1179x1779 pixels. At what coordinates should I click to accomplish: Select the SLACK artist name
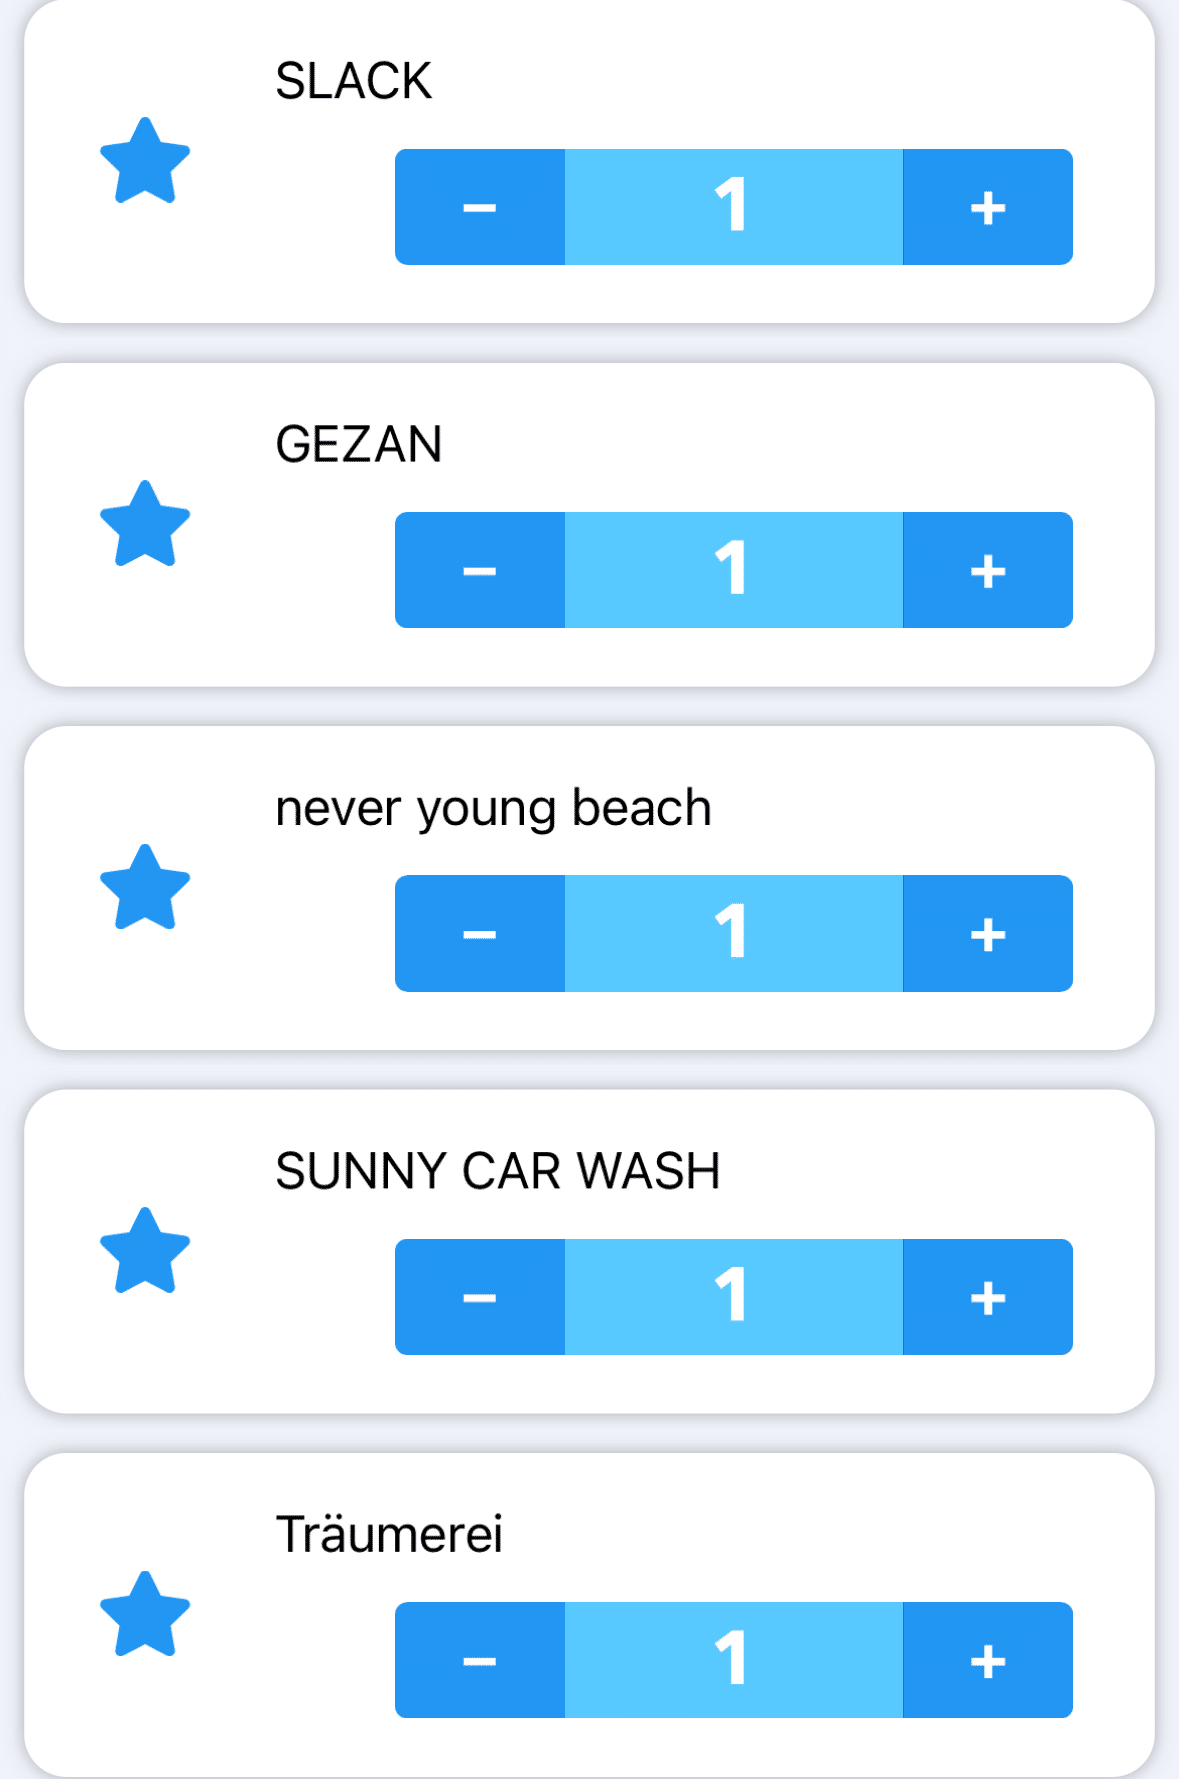tap(353, 81)
